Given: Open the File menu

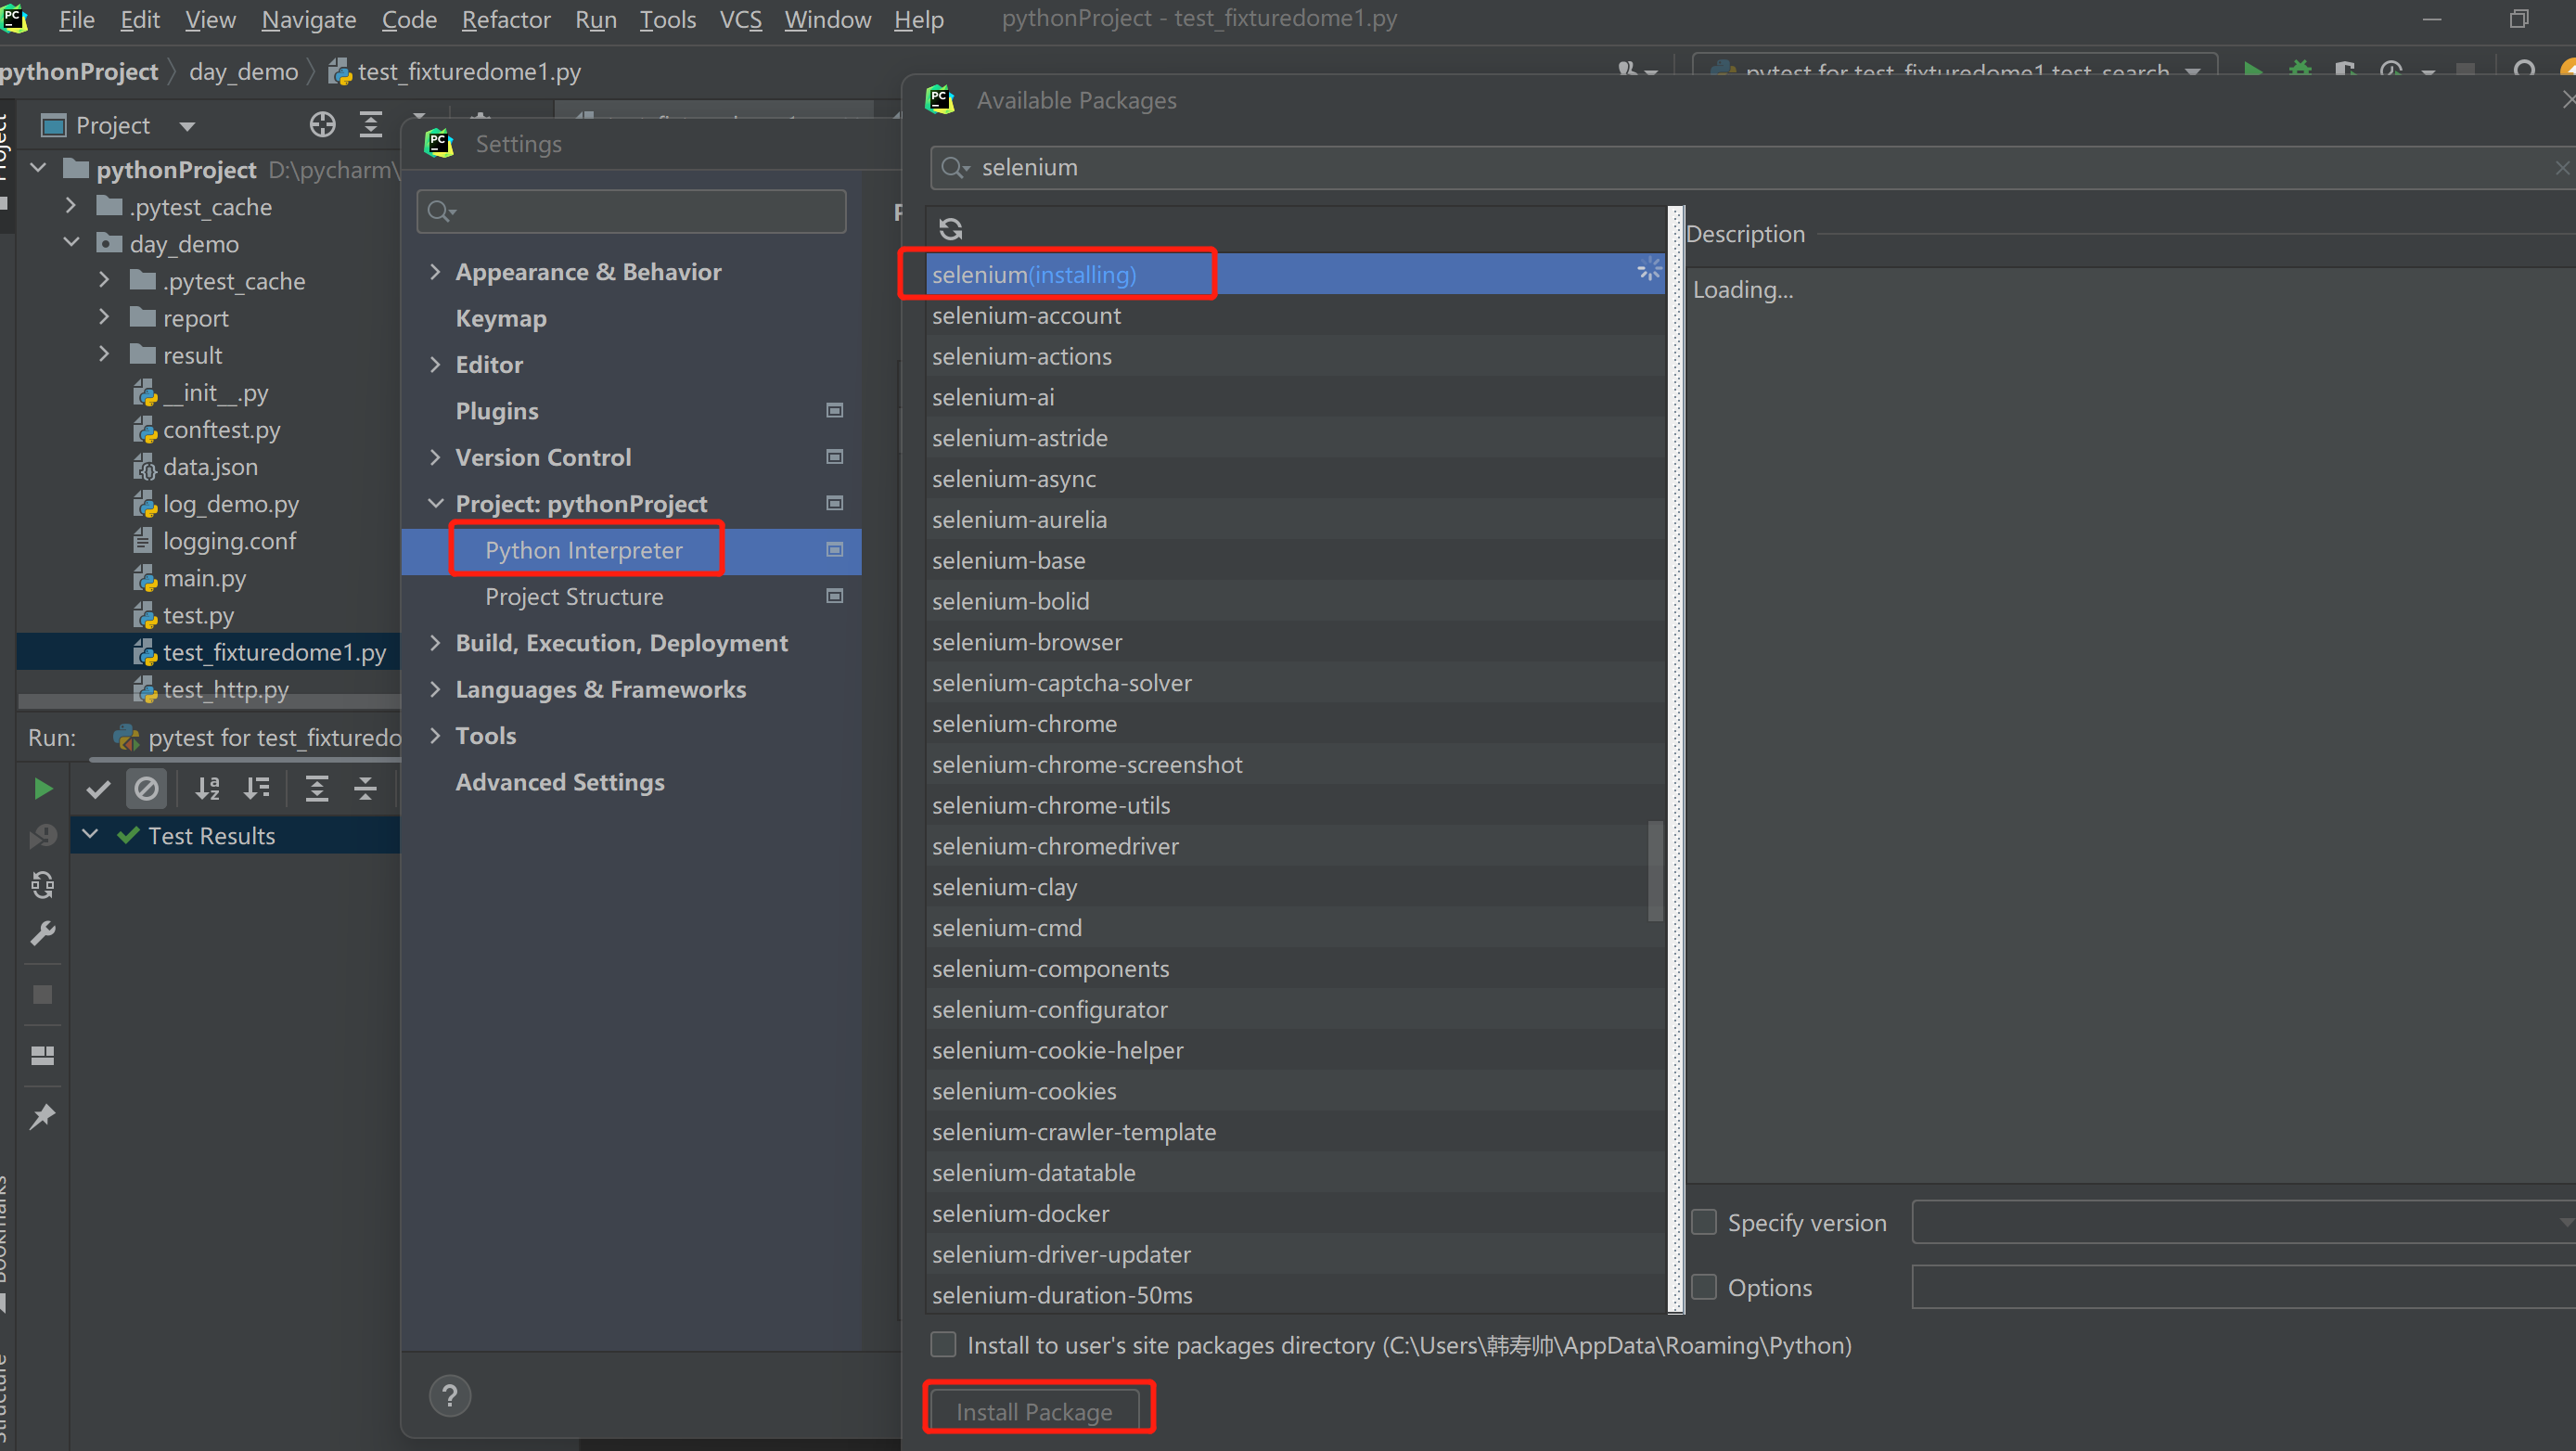Looking at the screenshot, I should (77, 20).
